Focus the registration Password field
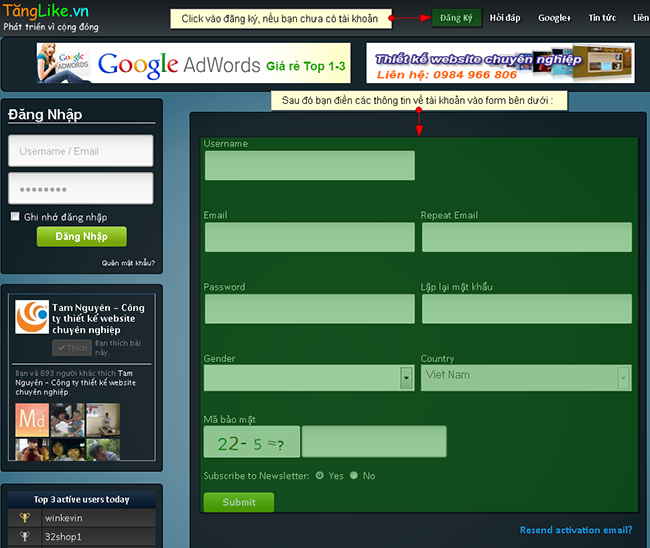The width and height of the screenshot is (650, 548). [310, 309]
